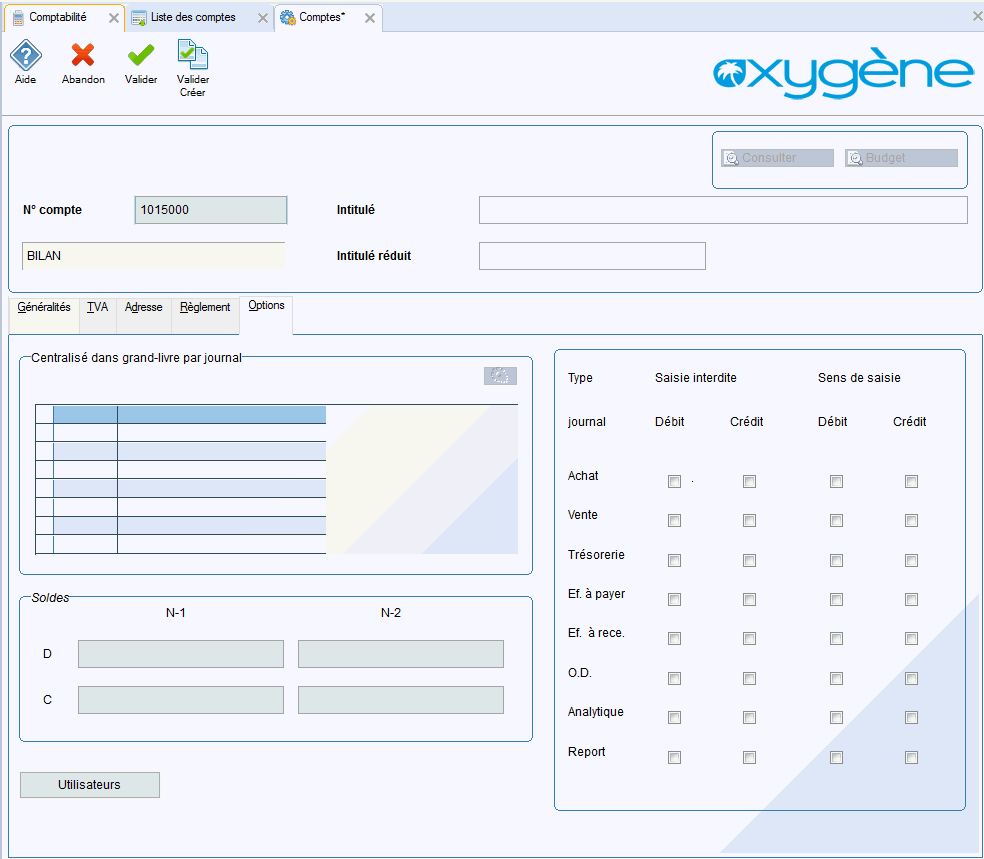
Task: Click the red Abandon cross icon
Action: (x=83, y=55)
